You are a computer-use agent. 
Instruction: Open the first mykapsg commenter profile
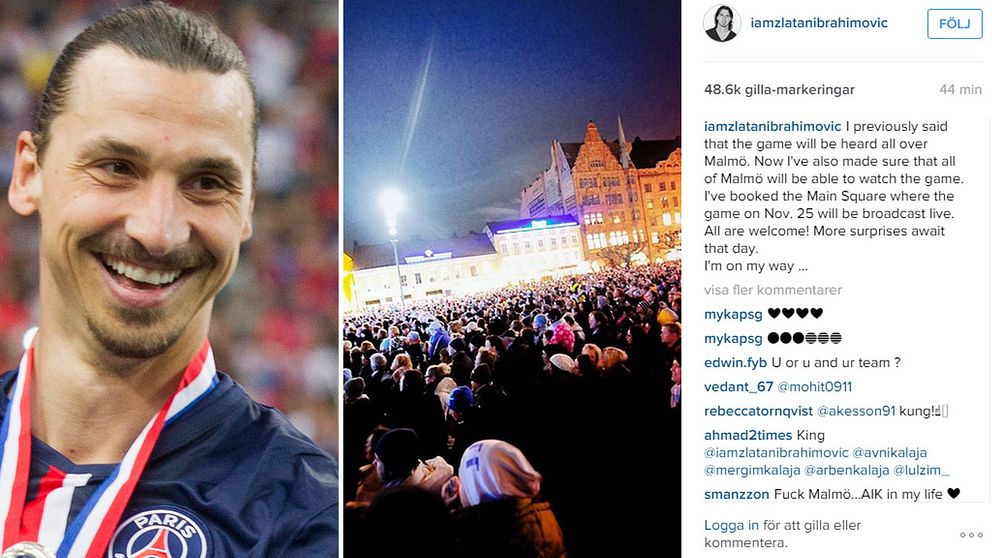[733, 314]
